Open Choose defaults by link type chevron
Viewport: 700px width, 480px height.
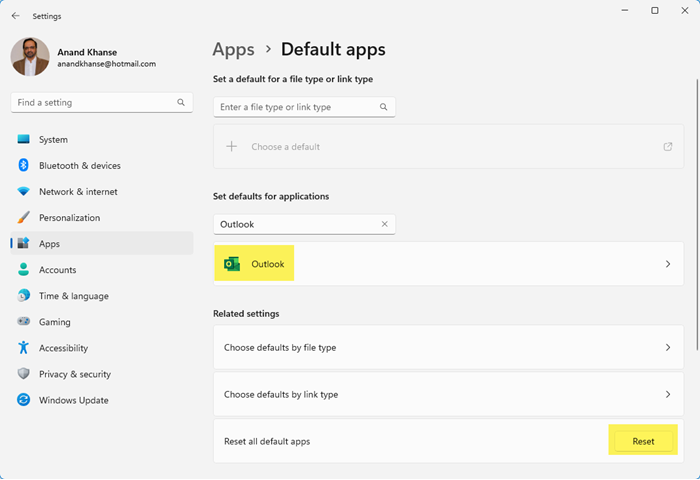click(x=667, y=394)
